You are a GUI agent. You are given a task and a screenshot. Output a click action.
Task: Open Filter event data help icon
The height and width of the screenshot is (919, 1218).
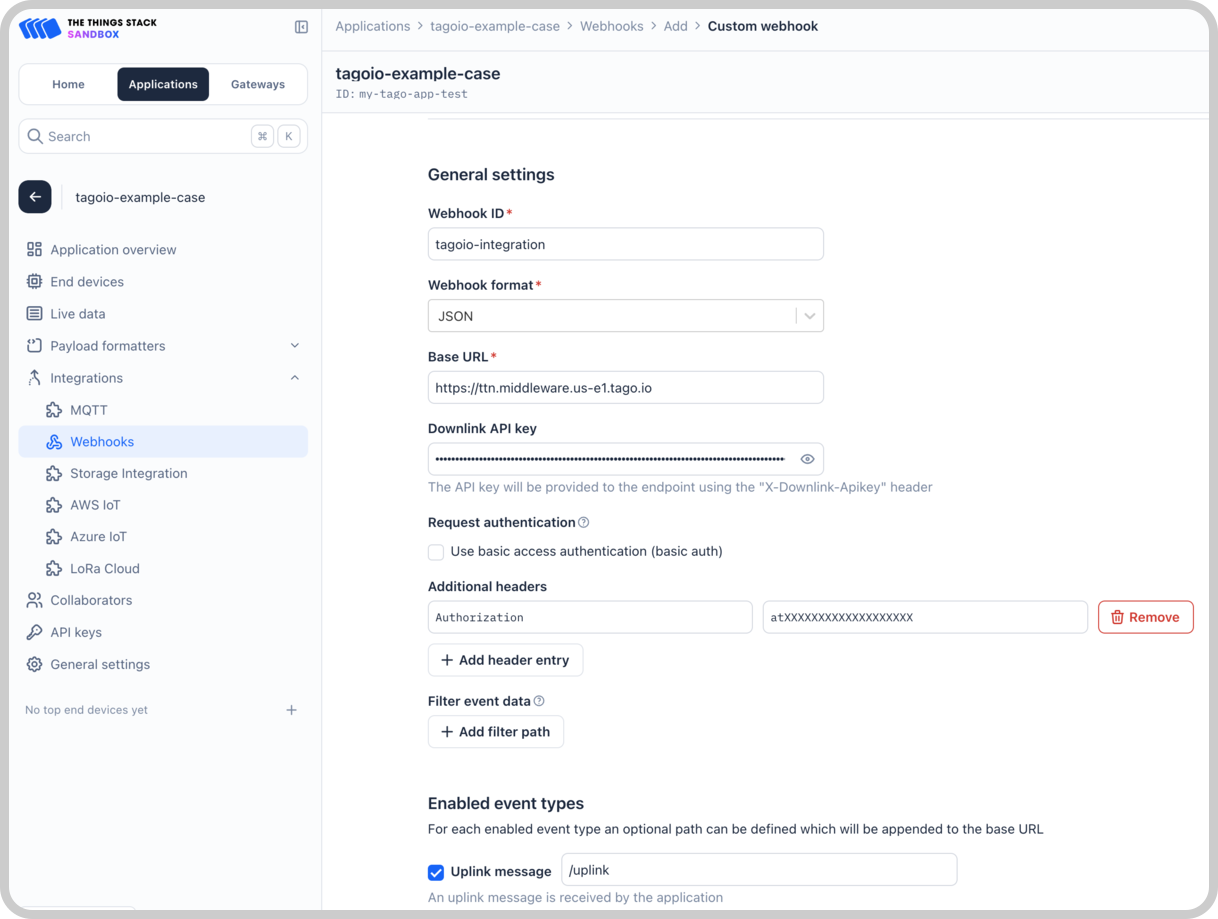(x=539, y=701)
